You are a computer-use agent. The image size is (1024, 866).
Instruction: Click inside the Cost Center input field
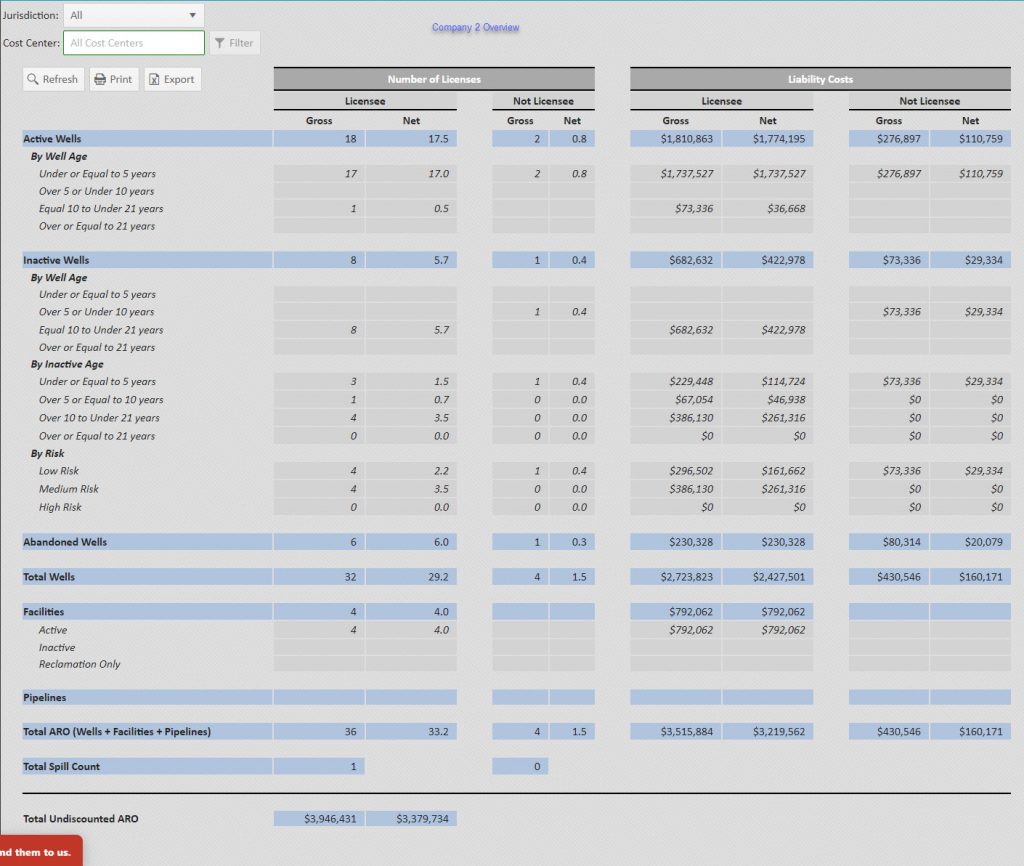pyautogui.click(x=133, y=43)
